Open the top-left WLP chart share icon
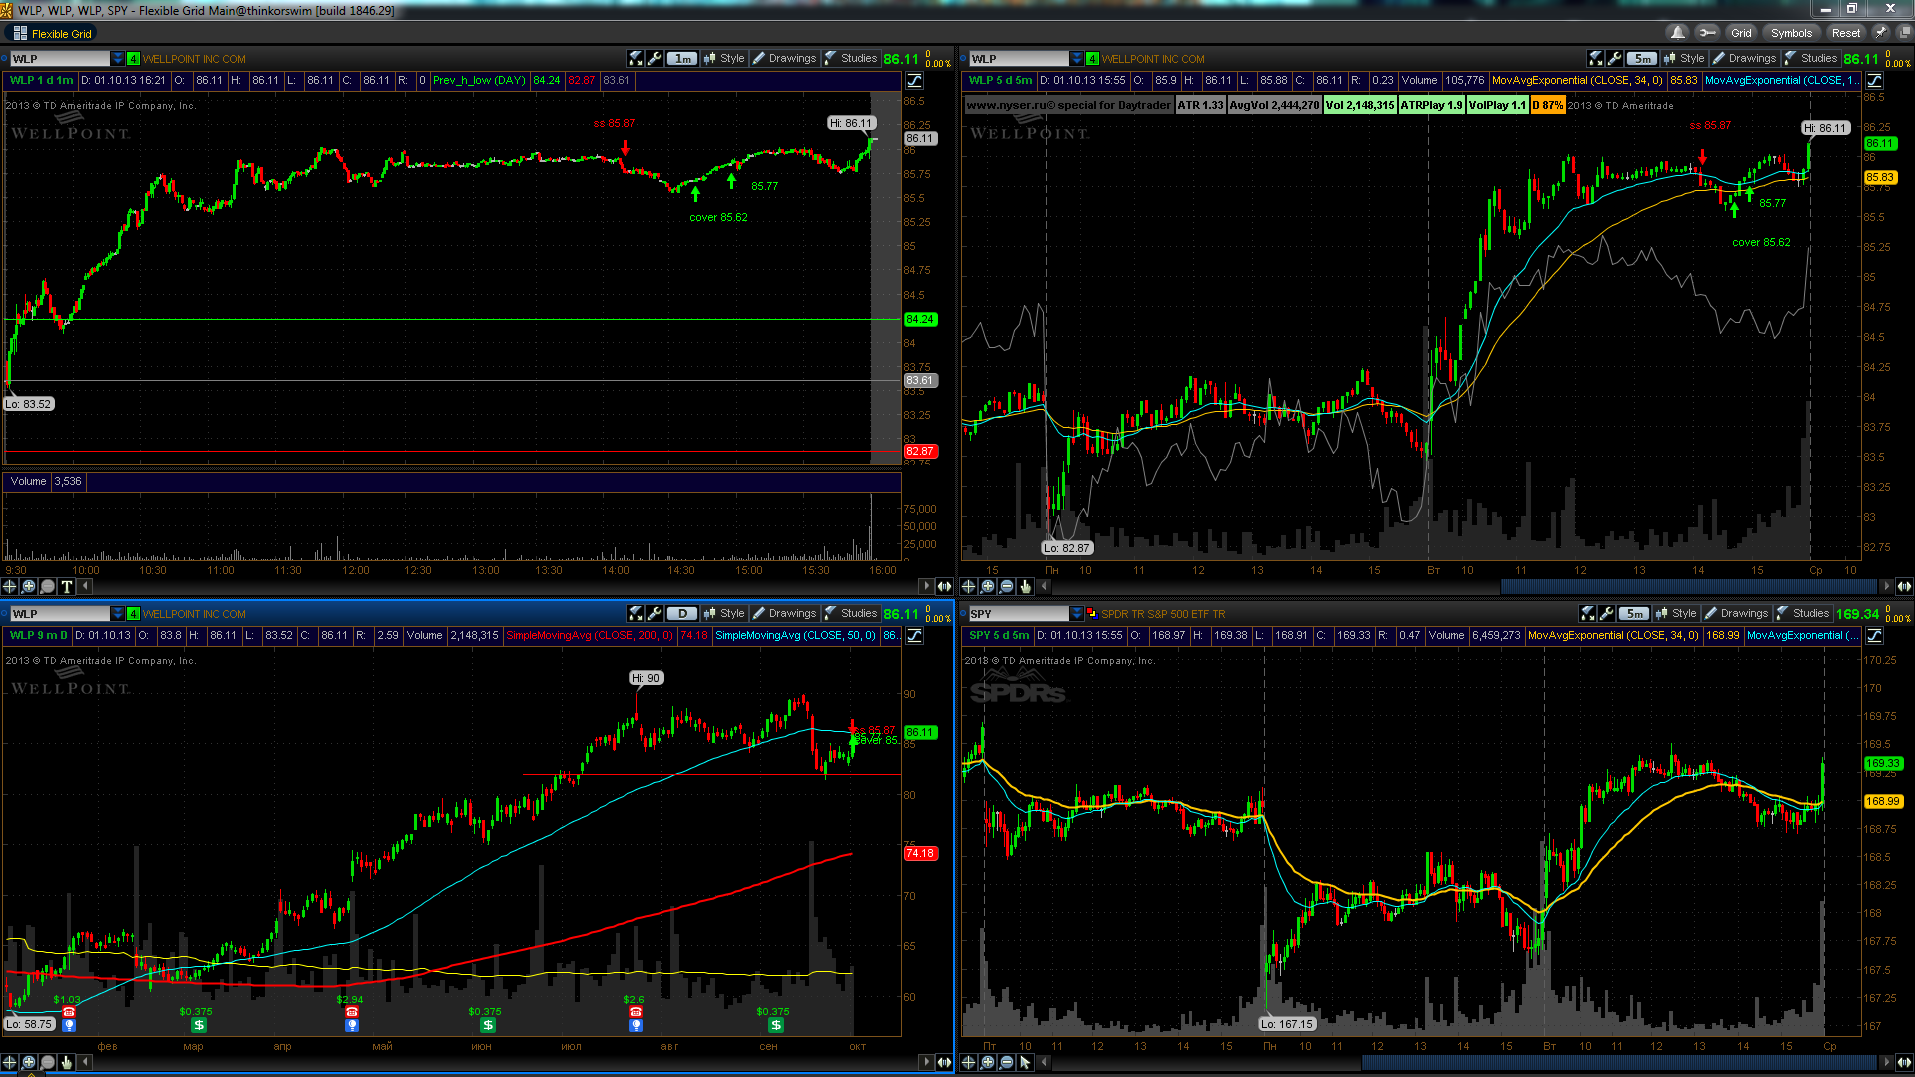 pos(636,59)
